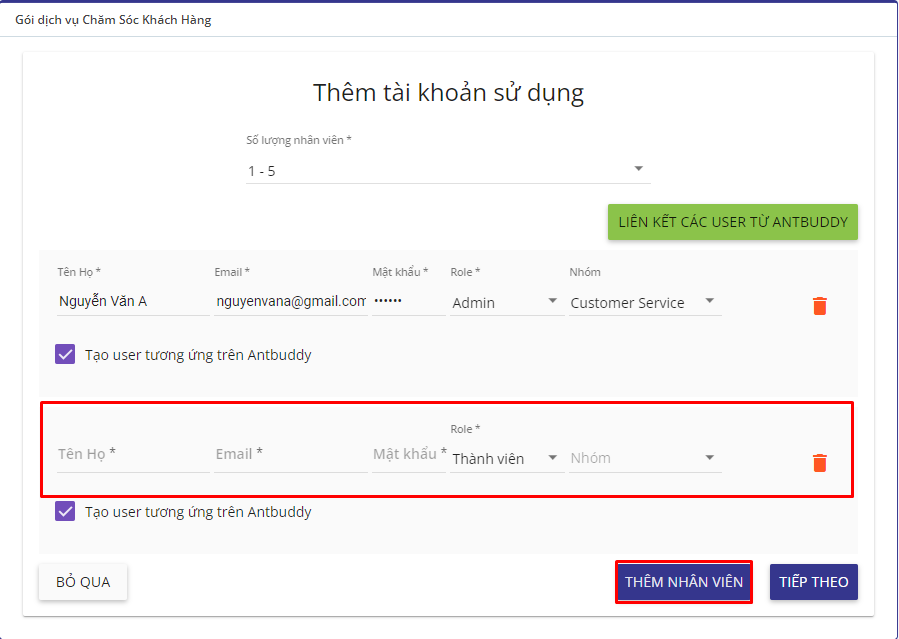
Task: Expand the empty Nhóm dropdown in second row
Action: pyautogui.click(x=645, y=458)
